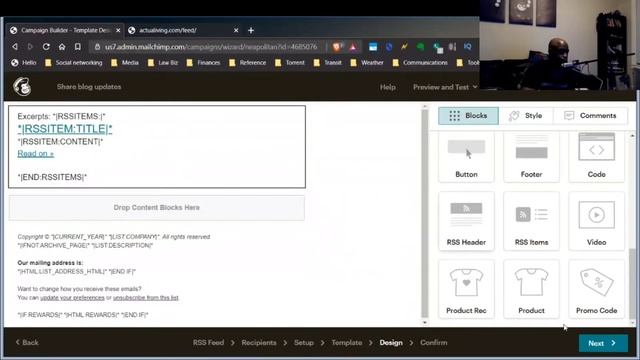Click the email preview scrollbar

[x=424, y=212]
